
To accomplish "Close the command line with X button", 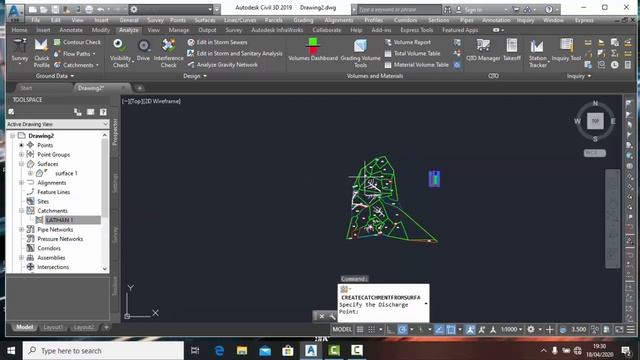I will [x=322, y=316].
